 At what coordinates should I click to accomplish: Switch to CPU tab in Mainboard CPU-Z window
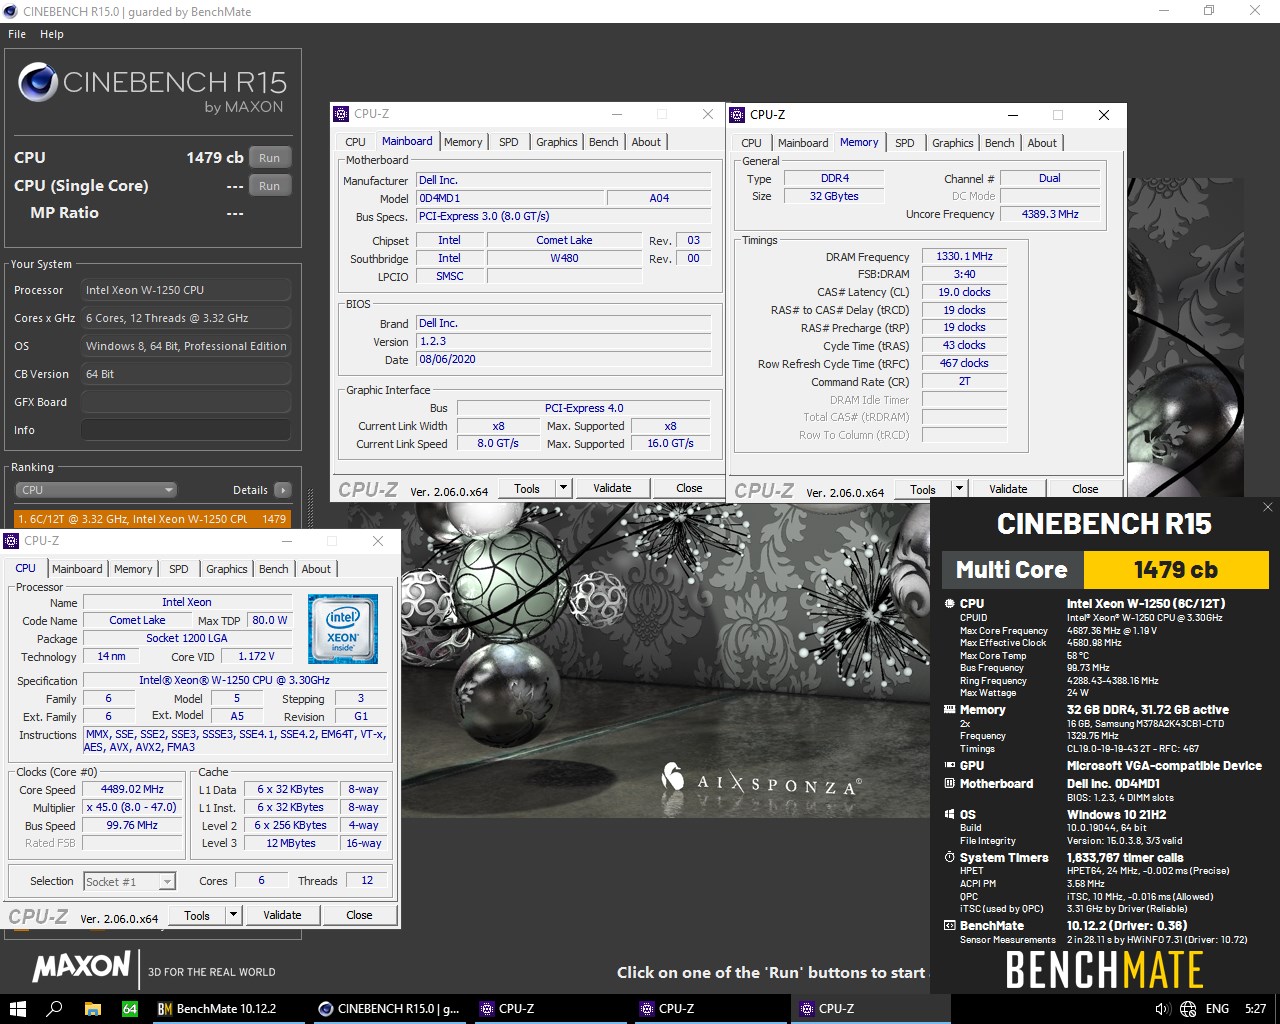(355, 142)
